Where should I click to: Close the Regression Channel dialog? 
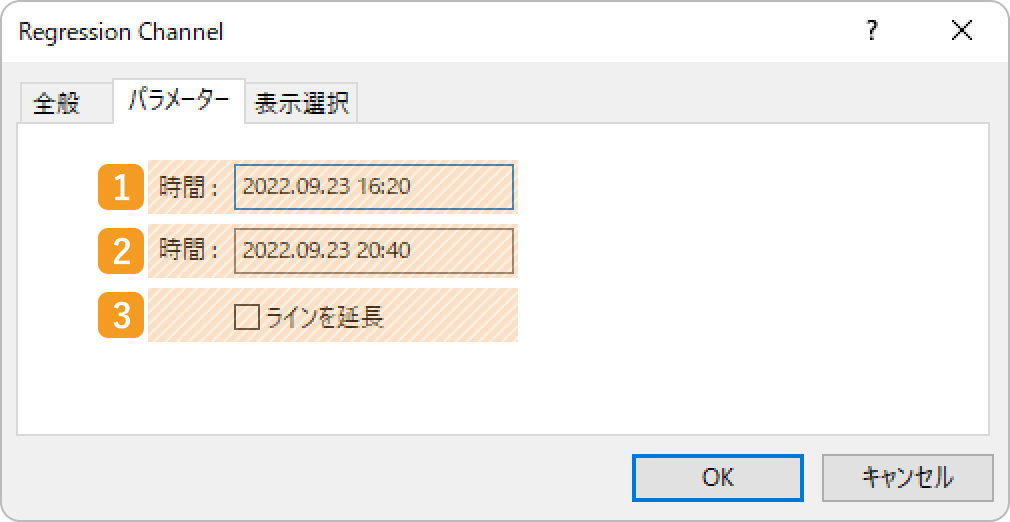962,31
